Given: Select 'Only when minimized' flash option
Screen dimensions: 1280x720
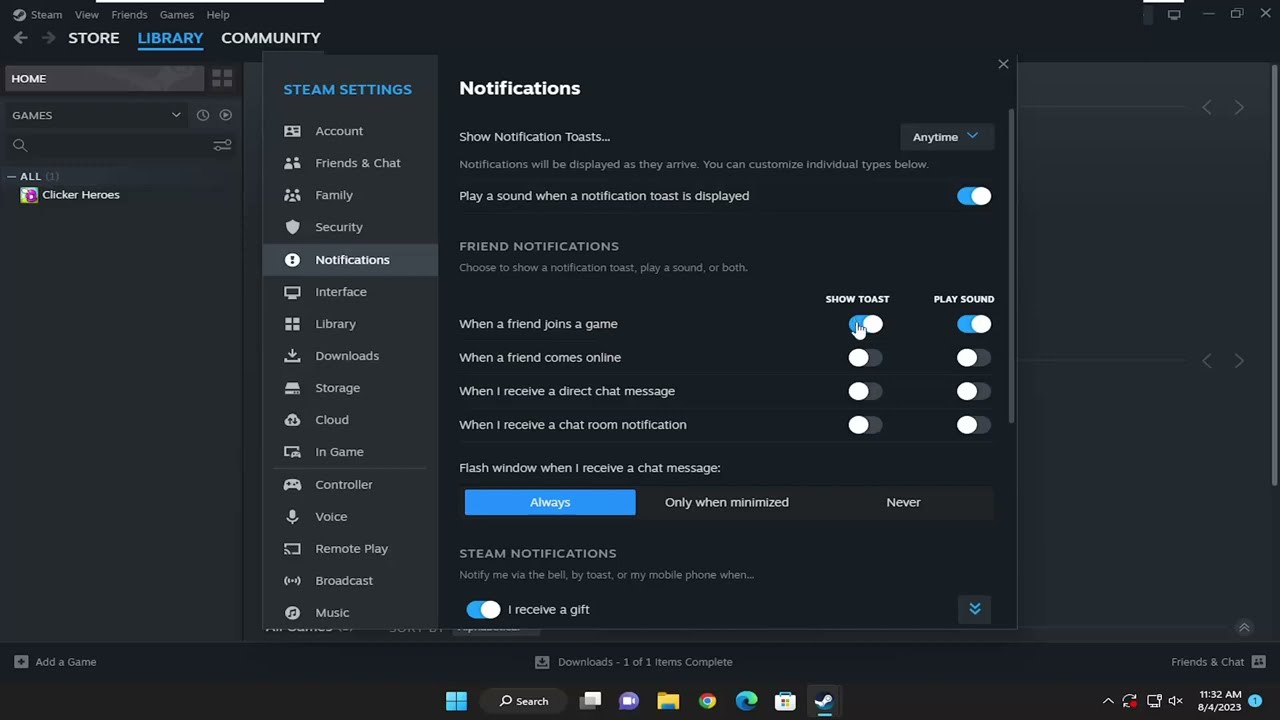Looking at the screenshot, I should pyautogui.click(x=727, y=502).
